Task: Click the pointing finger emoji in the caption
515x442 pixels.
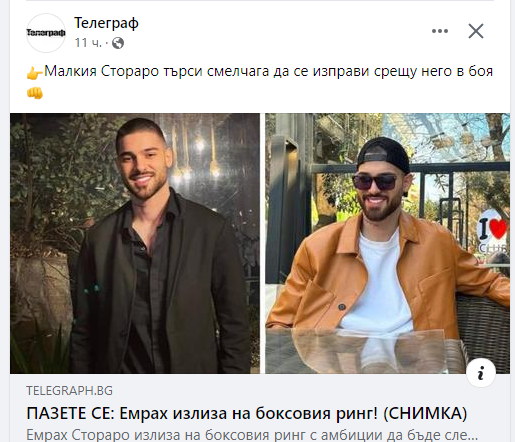Action: coord(35,72)
